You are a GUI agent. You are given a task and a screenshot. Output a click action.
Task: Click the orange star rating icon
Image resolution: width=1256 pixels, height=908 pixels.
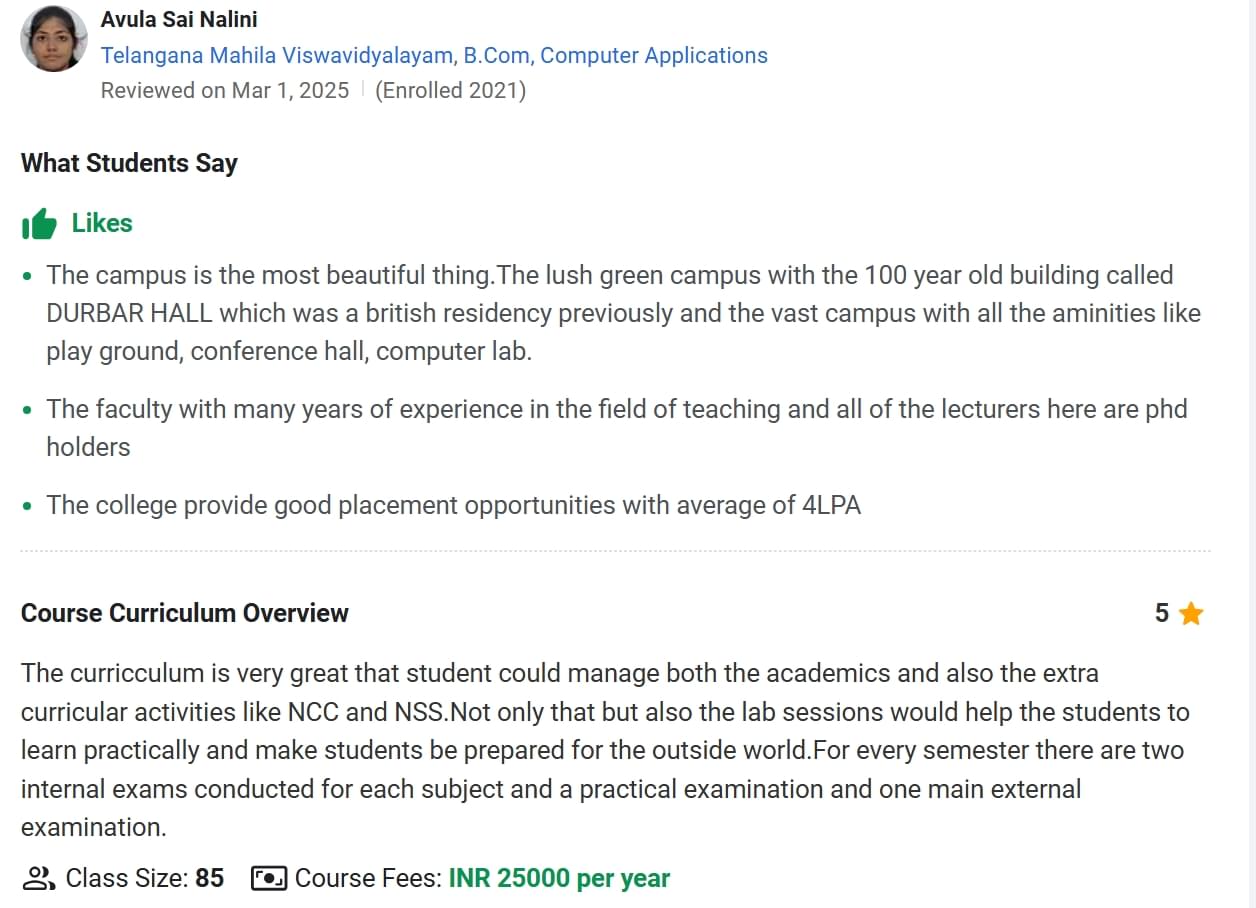1190,613
